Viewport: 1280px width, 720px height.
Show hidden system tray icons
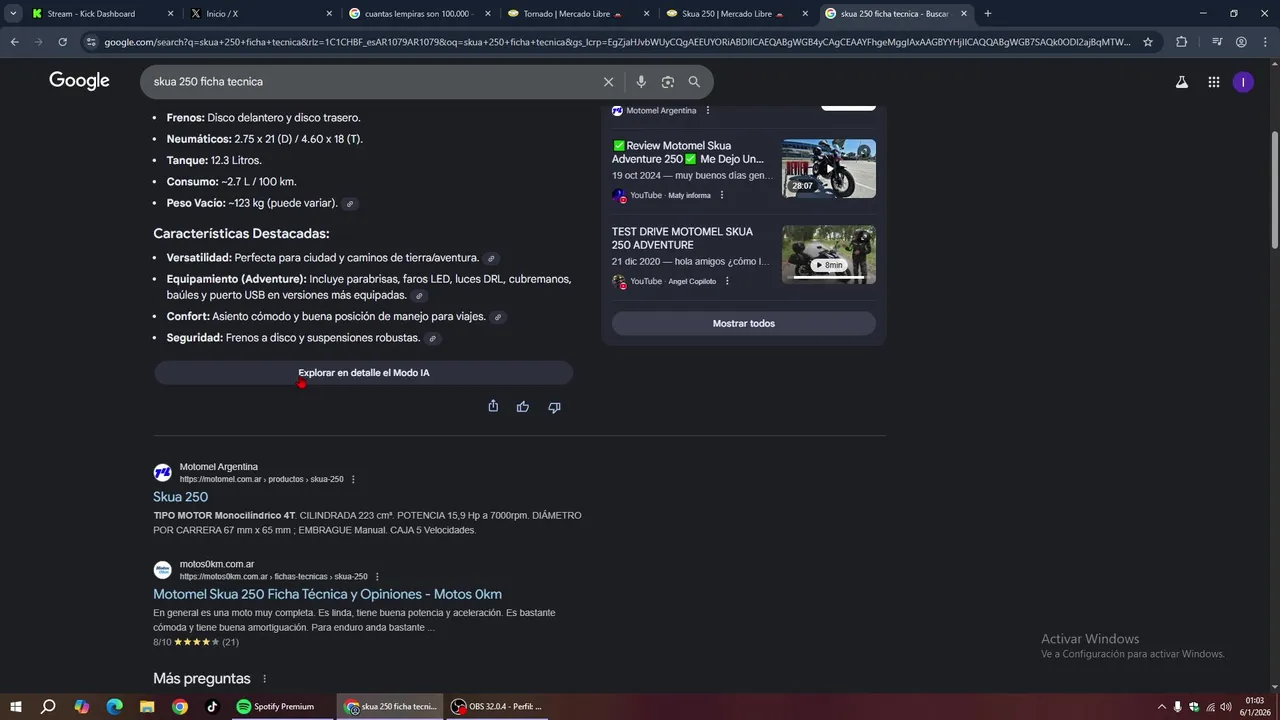coord(1161,707)
